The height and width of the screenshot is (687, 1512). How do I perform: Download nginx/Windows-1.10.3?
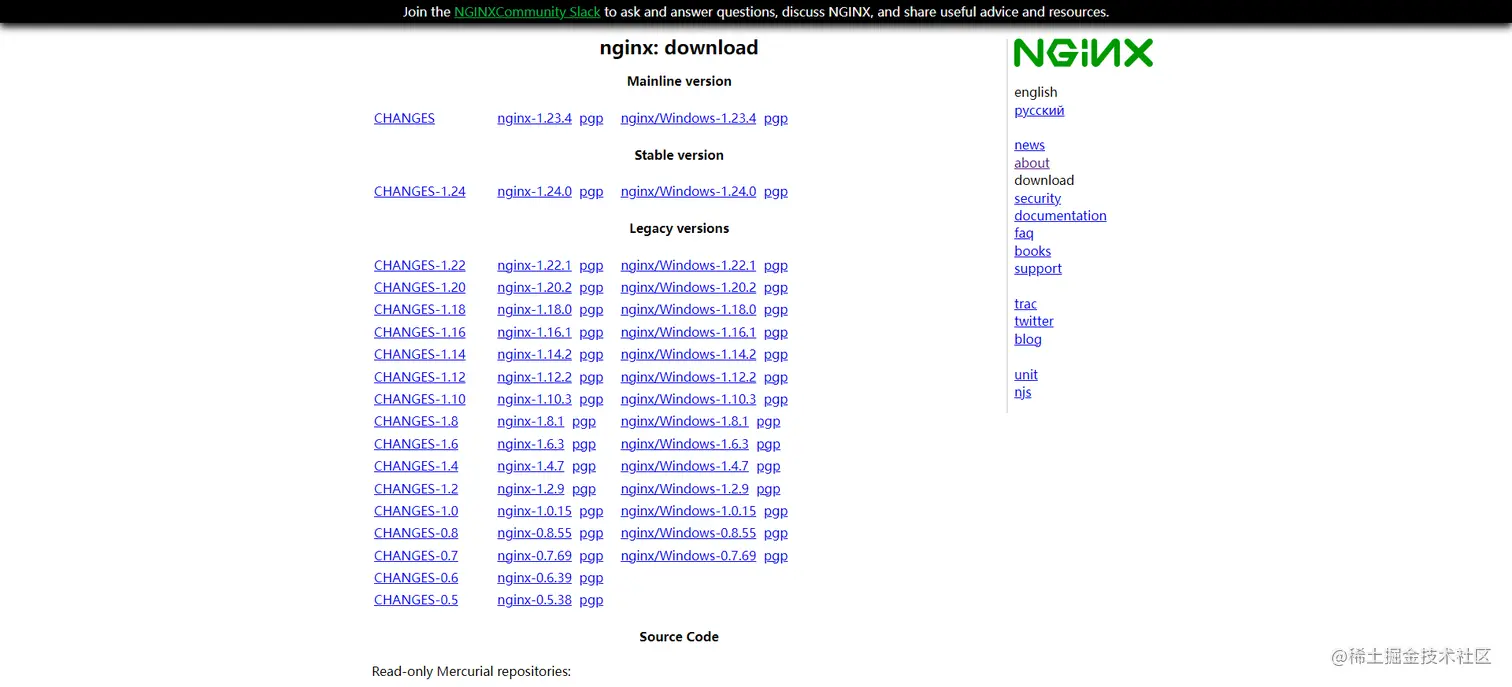tap(688, 399)
